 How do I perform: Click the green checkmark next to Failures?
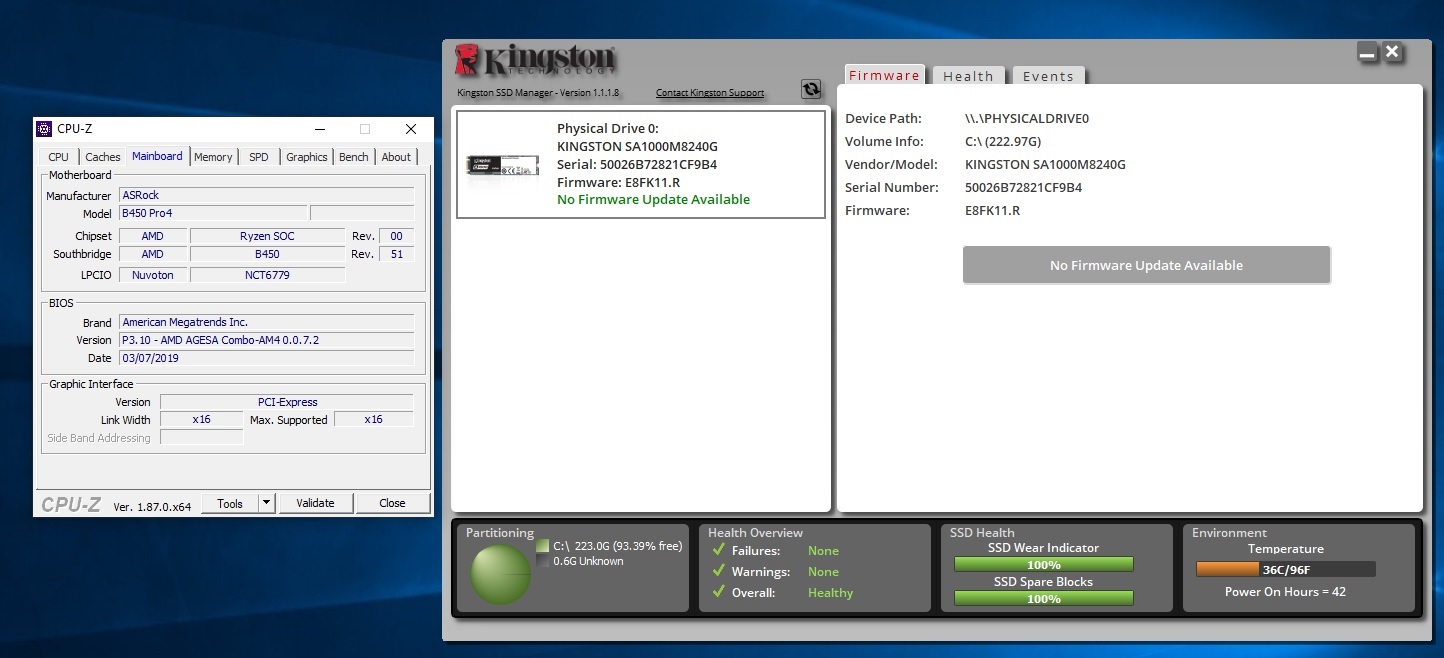point(717,550)
